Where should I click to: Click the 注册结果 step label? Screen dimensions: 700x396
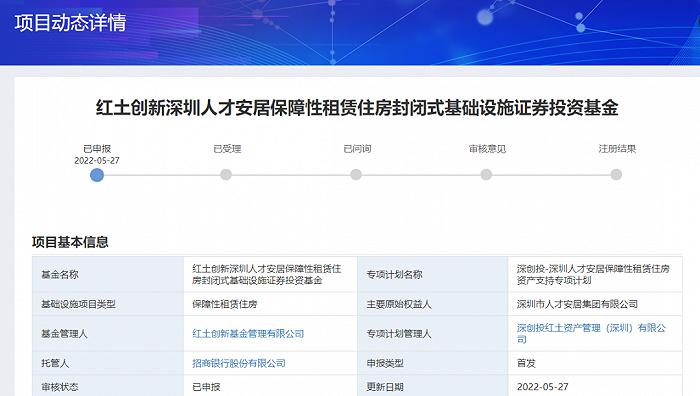click(617, 149)
